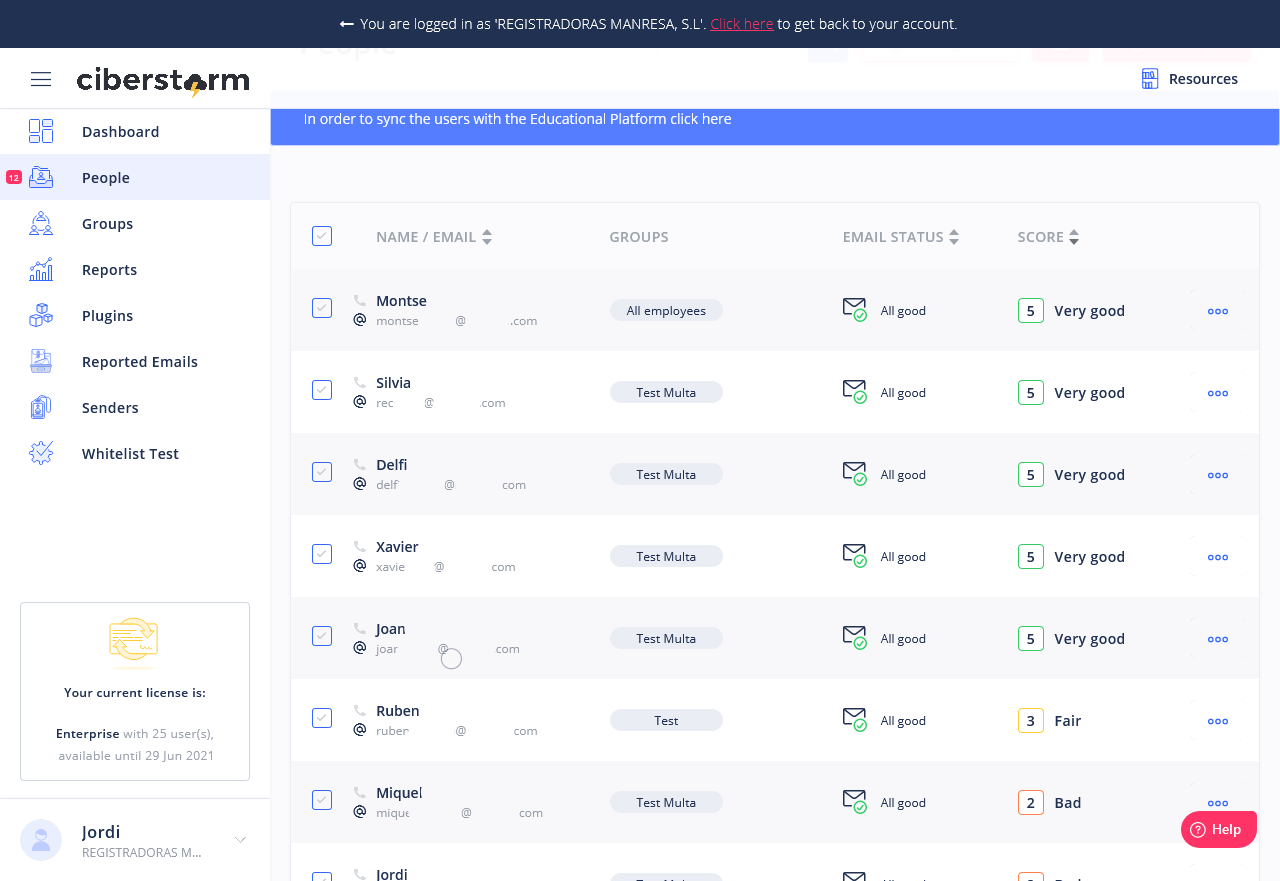Open the three-dots menu for Joan
The image size is (1280, 881).
(1218, 639)
